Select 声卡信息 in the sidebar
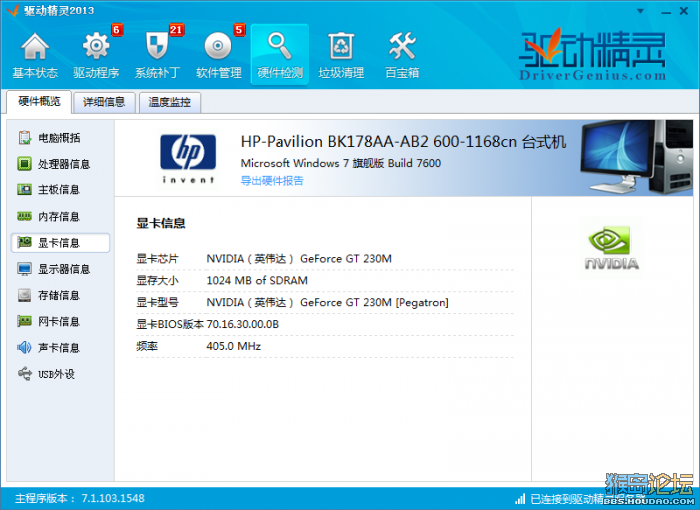Screen dimensions: 700x510 pyautogui.click(x=60, y=347)
